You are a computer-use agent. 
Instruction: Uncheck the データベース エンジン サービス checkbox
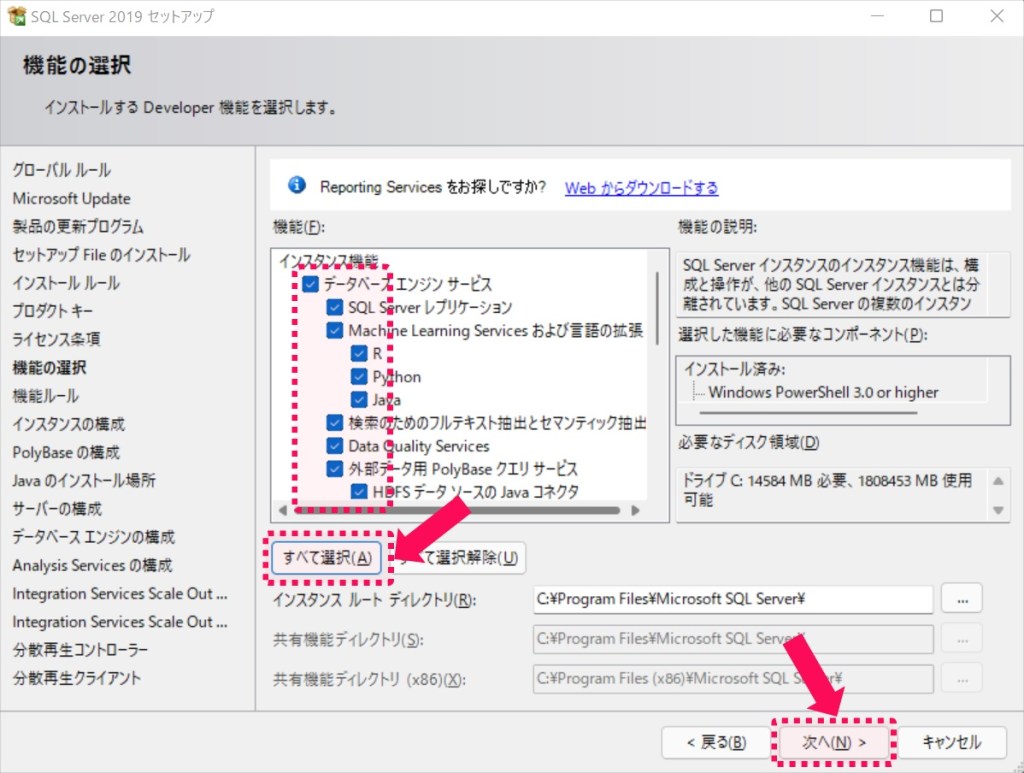(310, 284)
